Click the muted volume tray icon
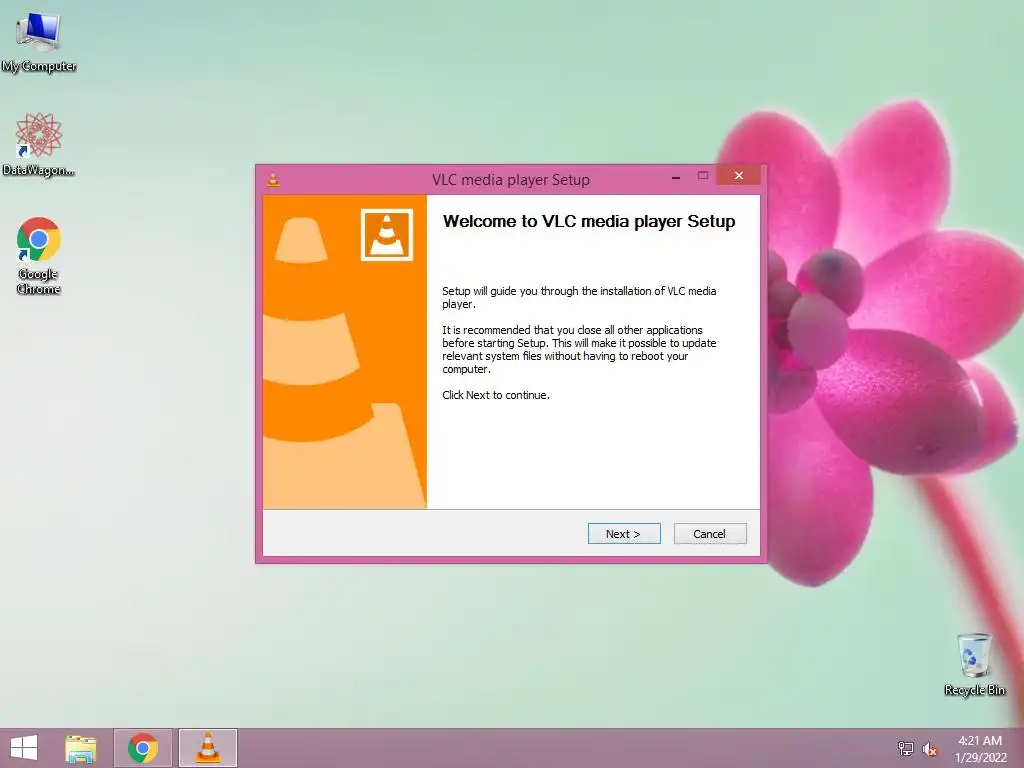 tap(930, 749)
